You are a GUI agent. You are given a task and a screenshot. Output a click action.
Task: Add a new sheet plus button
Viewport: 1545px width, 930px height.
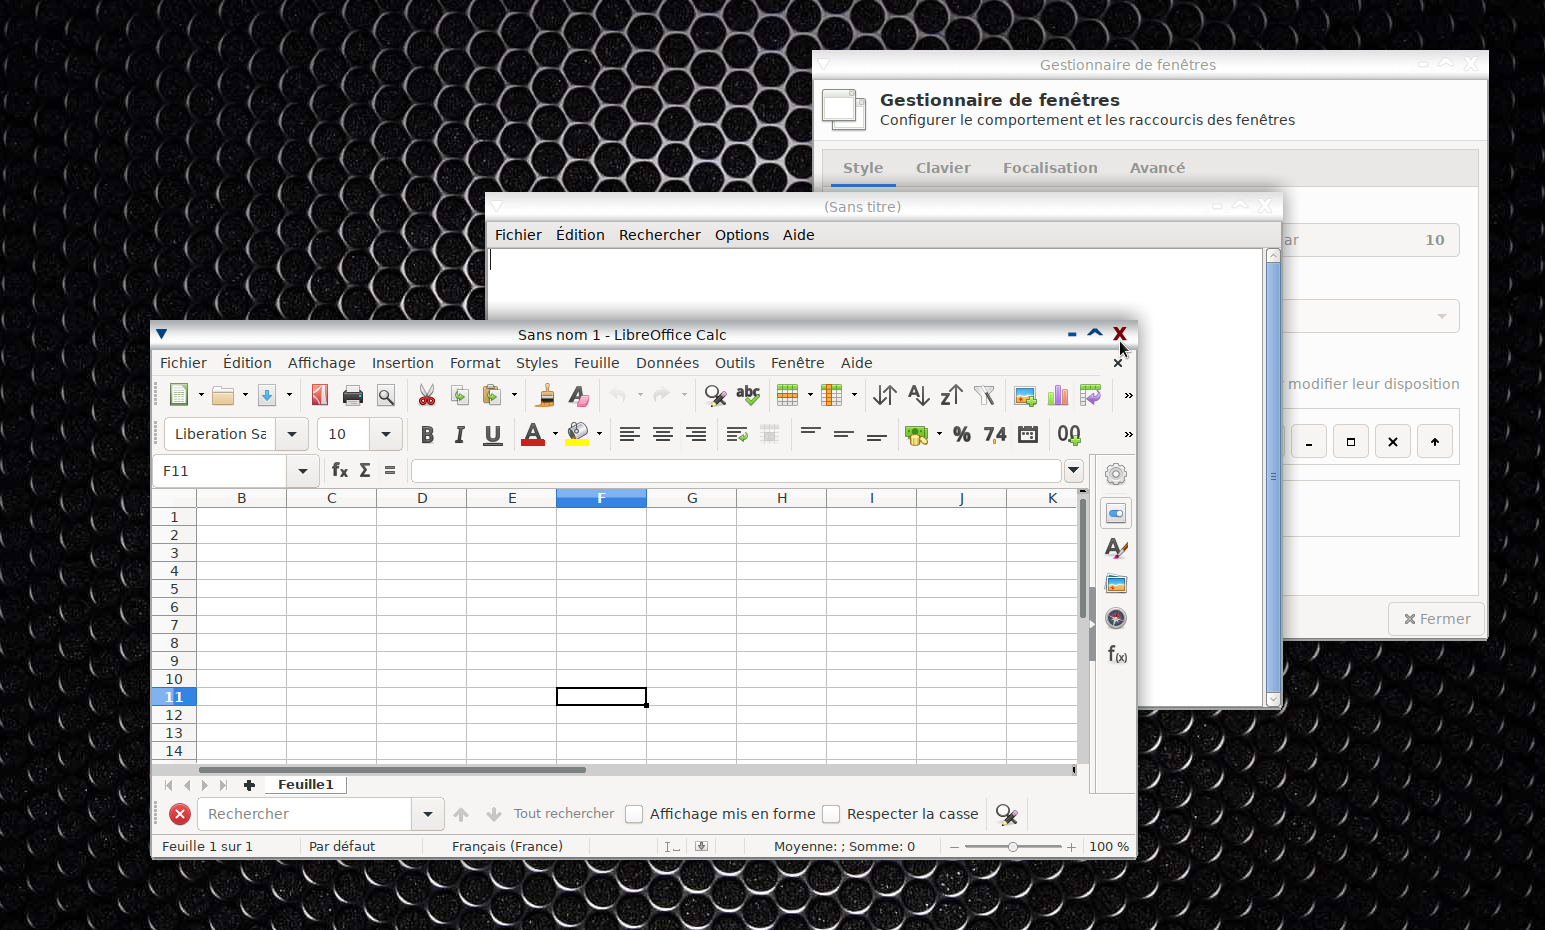(x=249, y=785)
